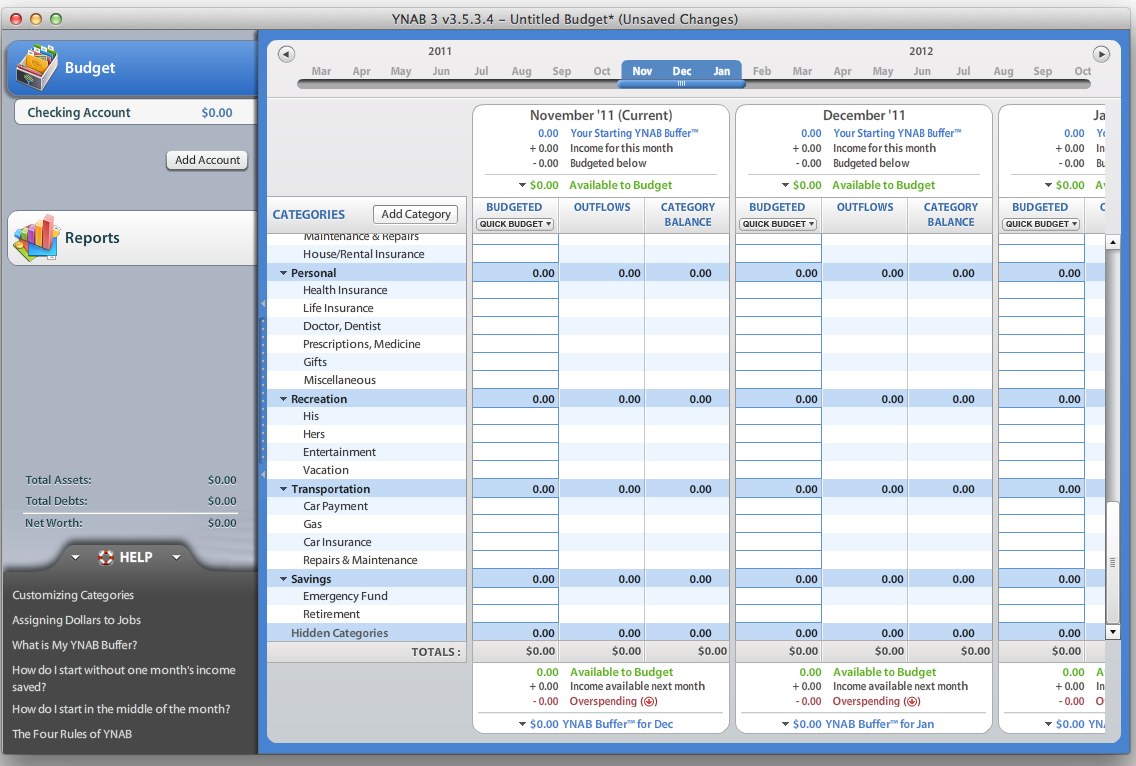Click November budgeted cell for Gas
Image resolution: width=1136 pixels, height=766 pixels.
[x=515, y=524]
